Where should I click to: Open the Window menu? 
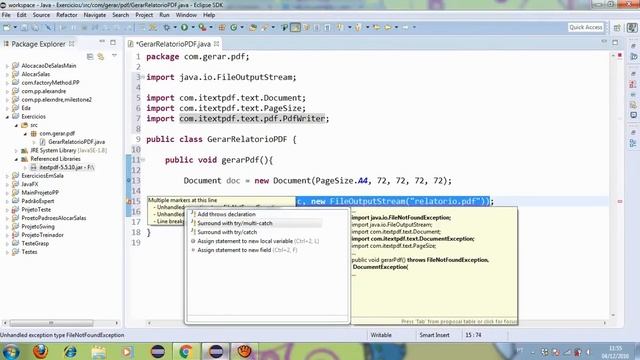click(186, 15)
